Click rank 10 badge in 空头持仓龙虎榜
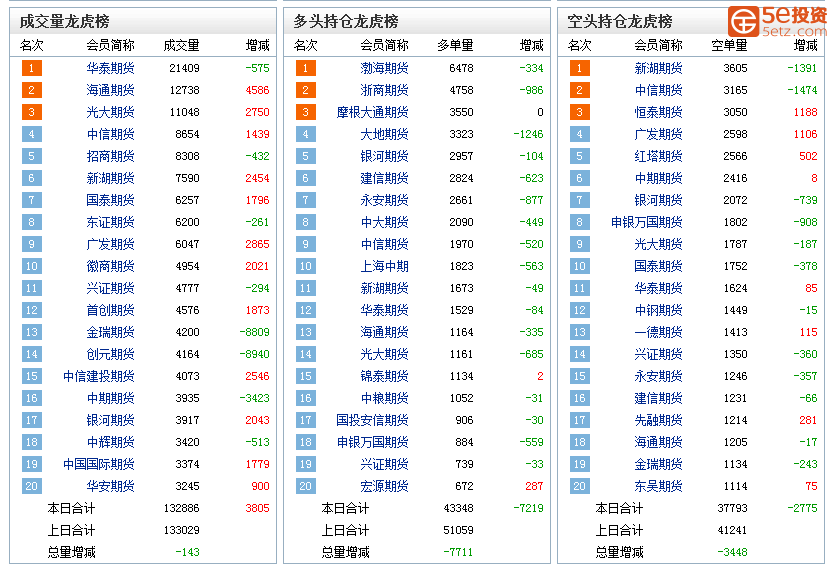Viewport: 835px width, 570px height. pyautogui.click(x=579, y=266)
